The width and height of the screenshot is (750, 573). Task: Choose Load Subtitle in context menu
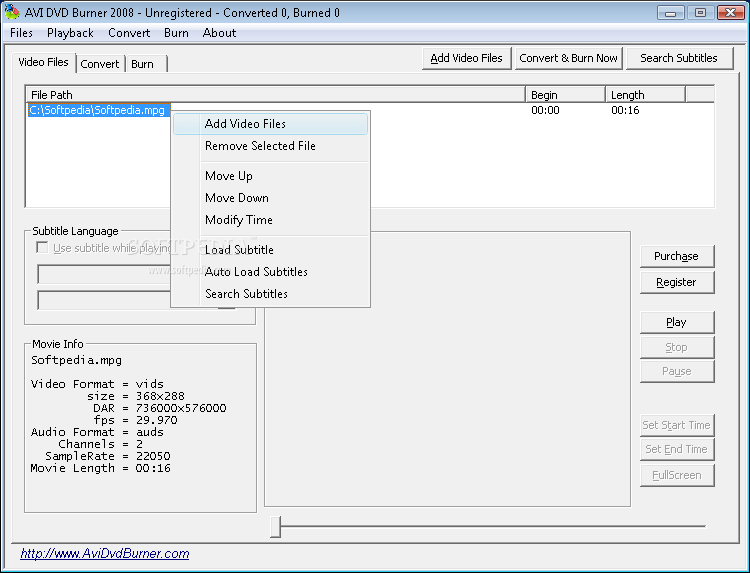tap(271, 250)
